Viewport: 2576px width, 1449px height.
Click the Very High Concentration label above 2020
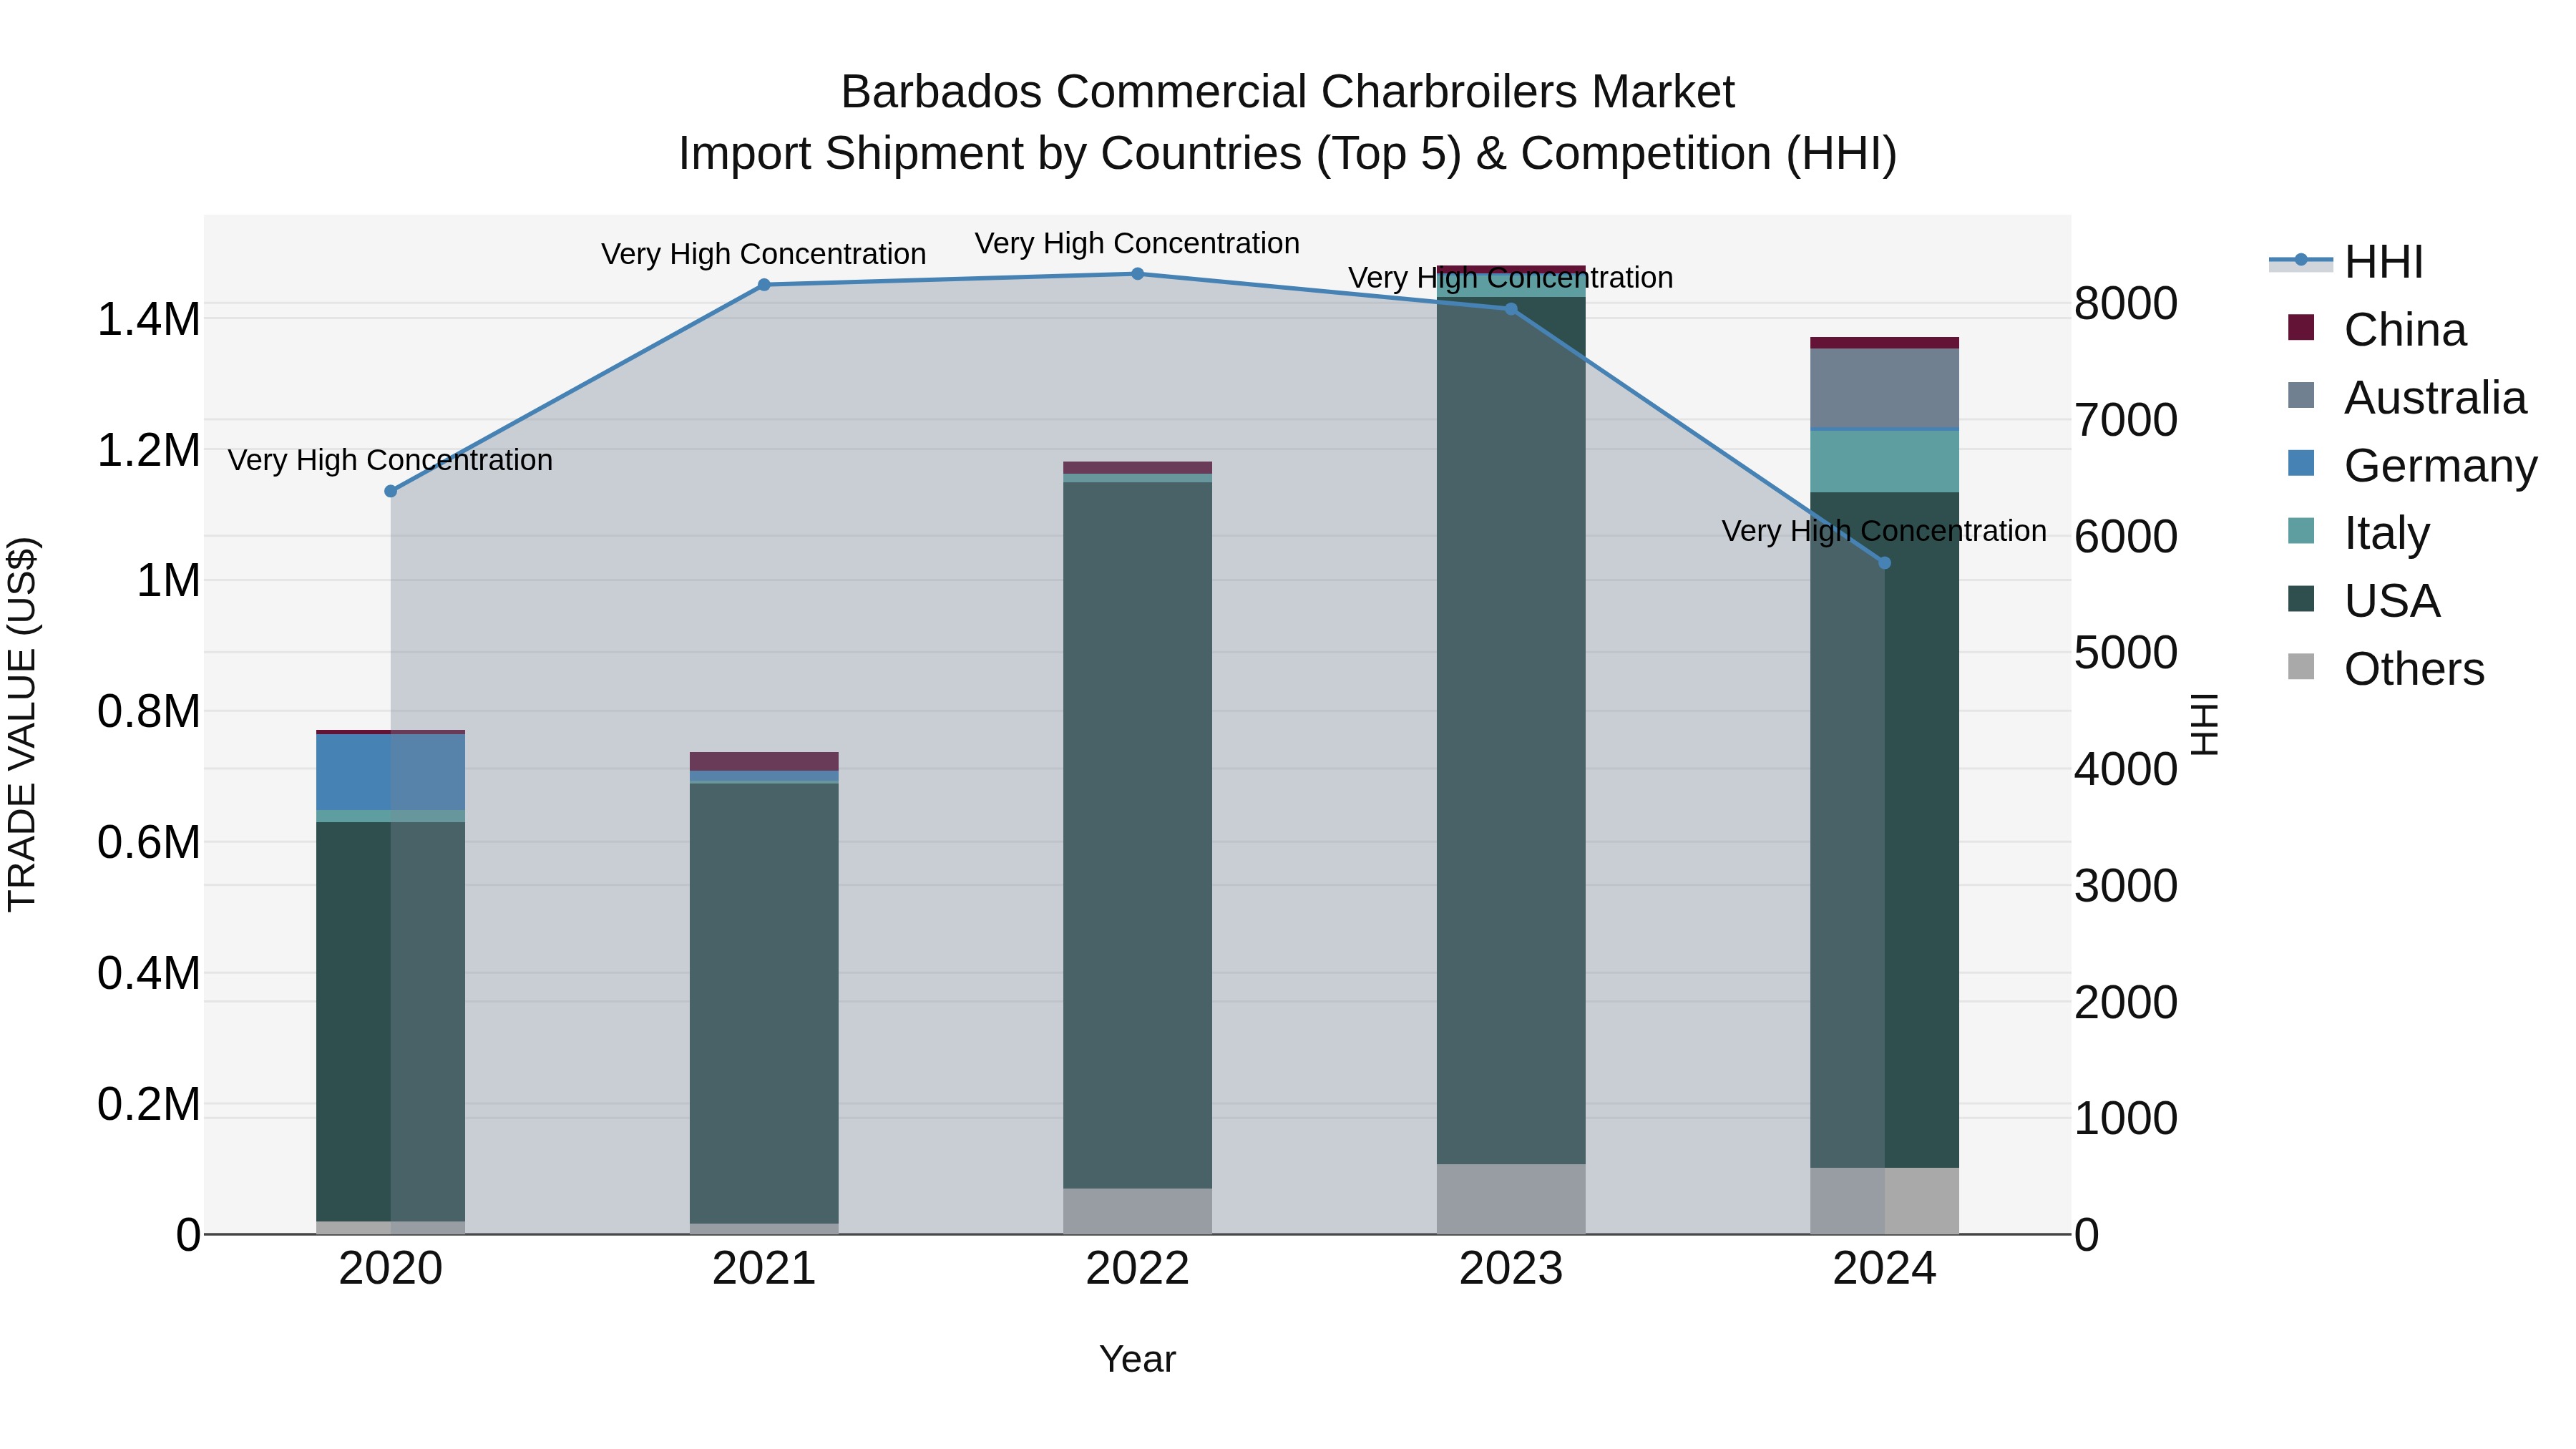click(x=390, y=460)
